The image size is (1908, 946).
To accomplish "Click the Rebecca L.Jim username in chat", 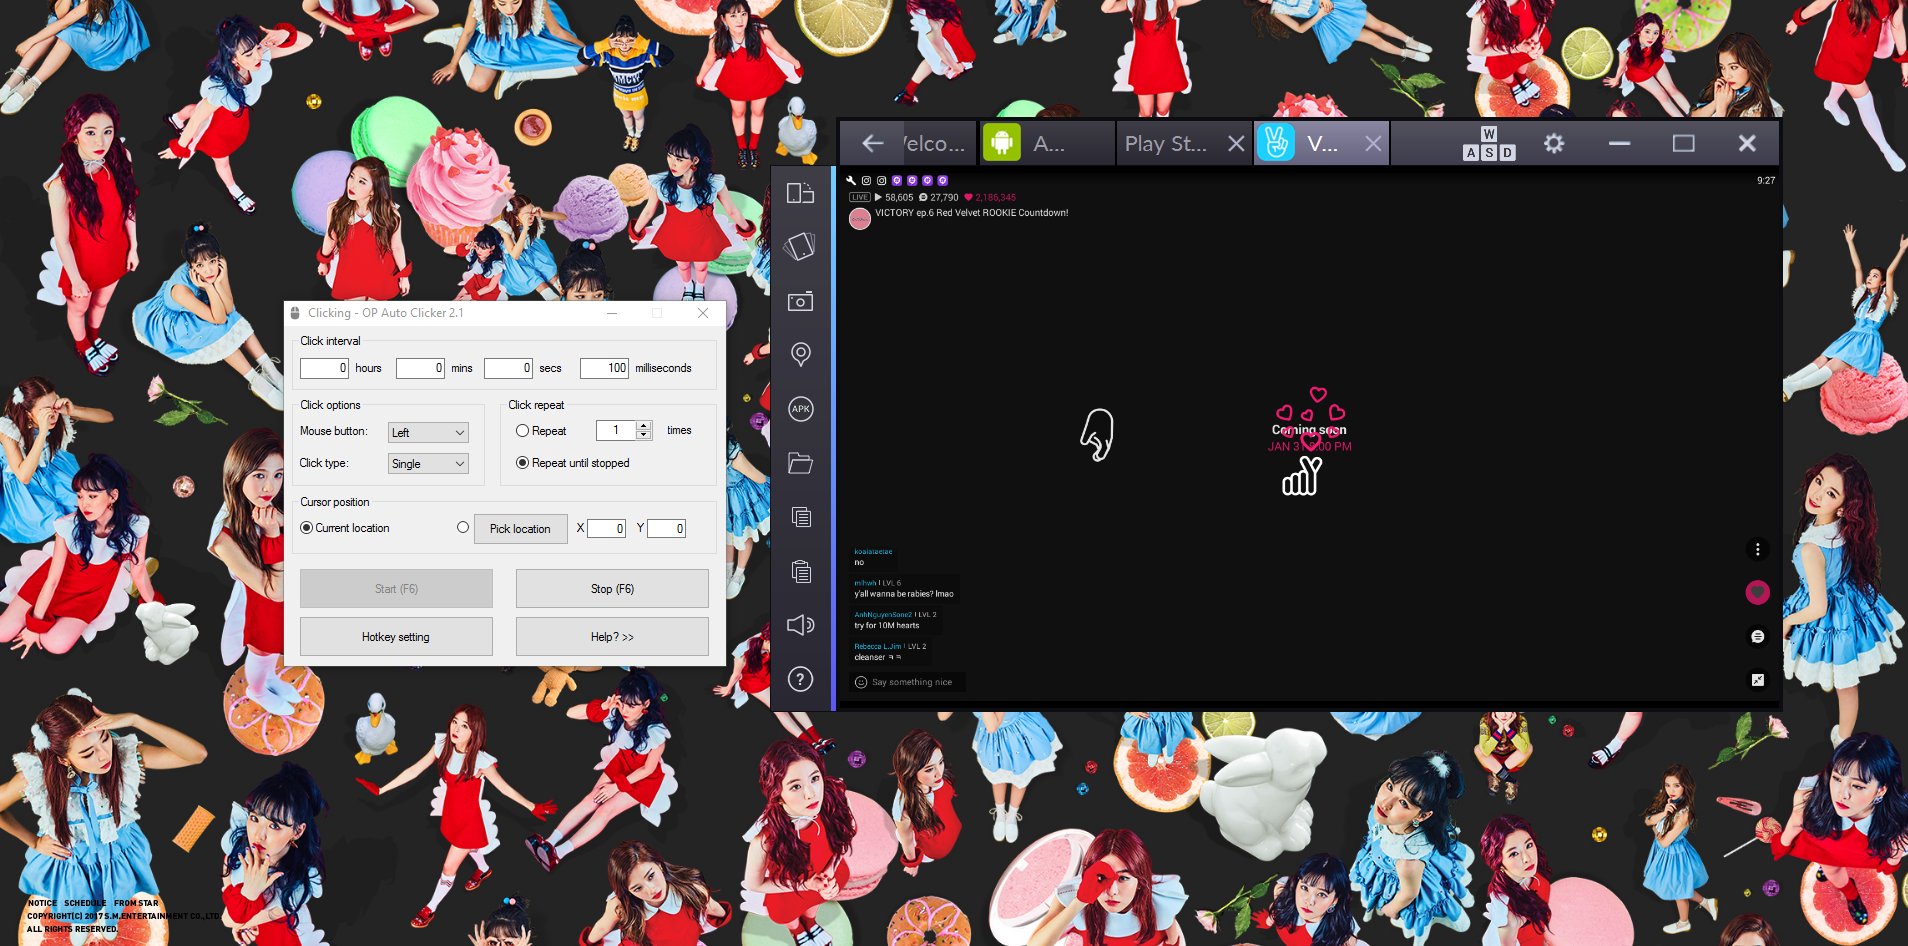I will [x=877, y=647].
